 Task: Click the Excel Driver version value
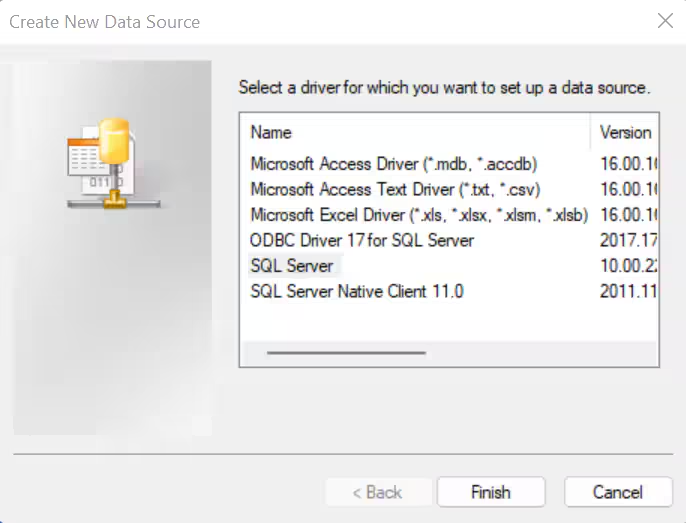tap(628, 215)
